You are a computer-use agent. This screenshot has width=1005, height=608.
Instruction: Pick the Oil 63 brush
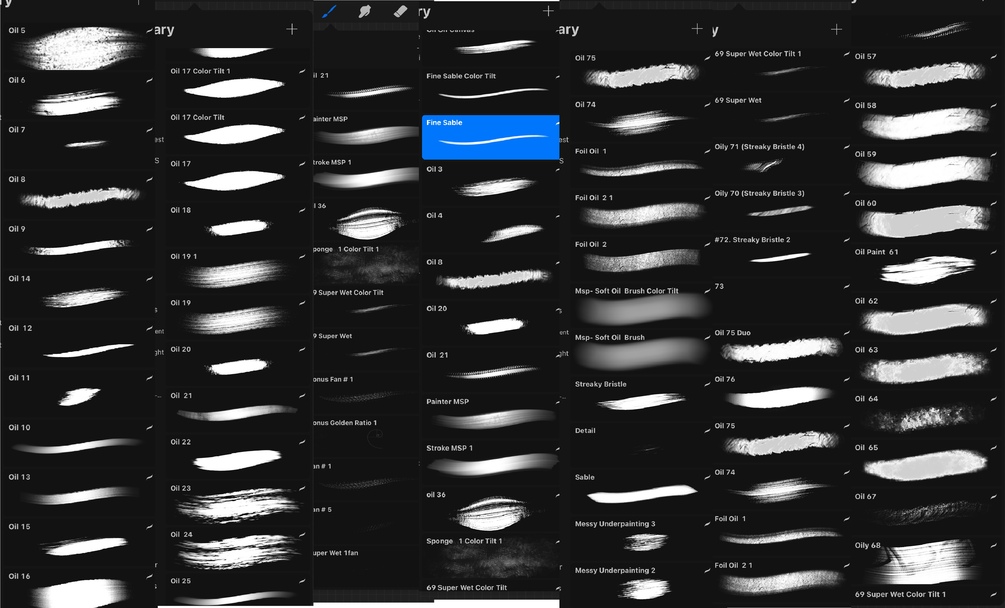click(926, 366)
